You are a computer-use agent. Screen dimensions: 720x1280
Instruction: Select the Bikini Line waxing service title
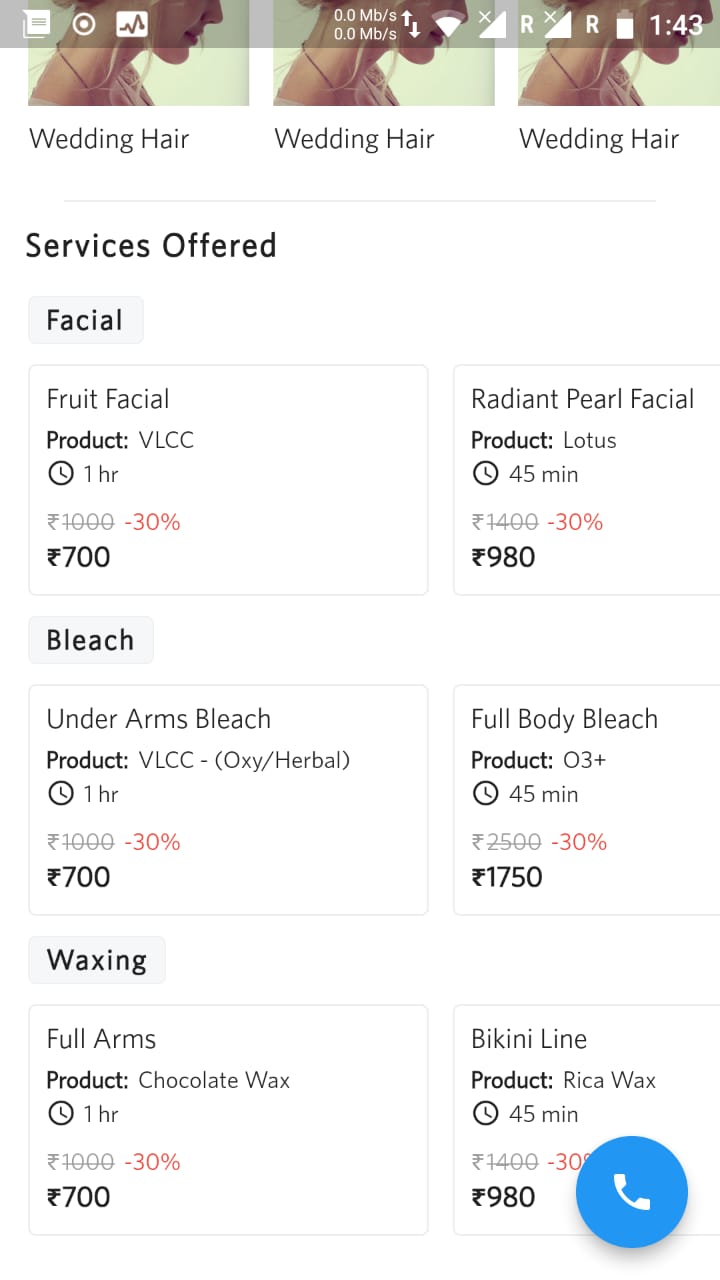pos(529,1039)
